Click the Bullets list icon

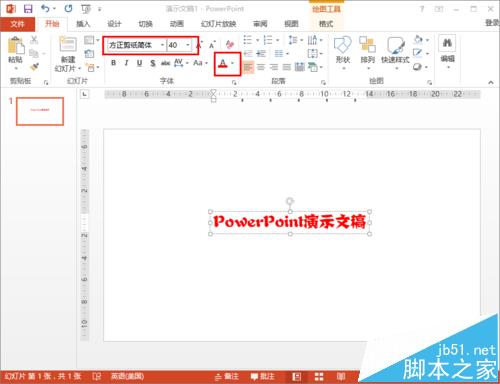point(248,40)
